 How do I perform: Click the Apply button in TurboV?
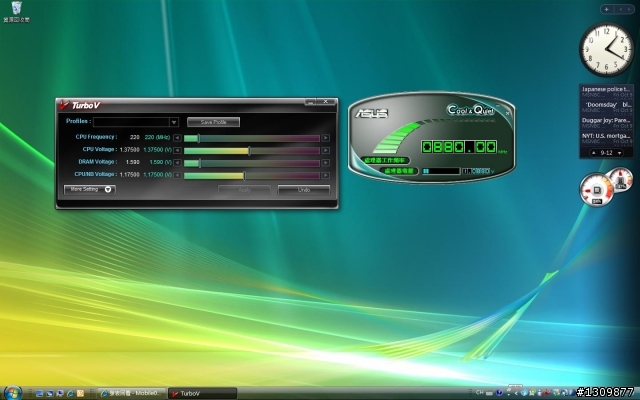pyautogui.click(x=244, y=190)
